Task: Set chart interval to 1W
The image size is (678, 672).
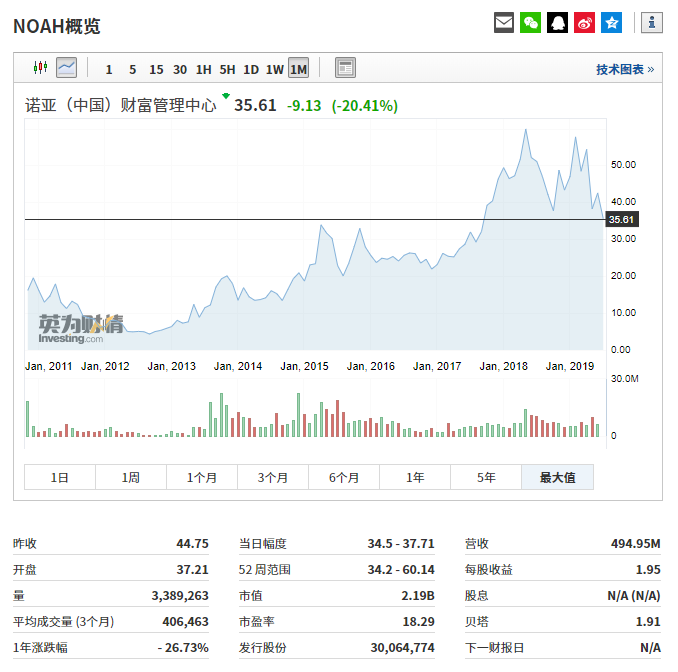Action: coord(274,69)
